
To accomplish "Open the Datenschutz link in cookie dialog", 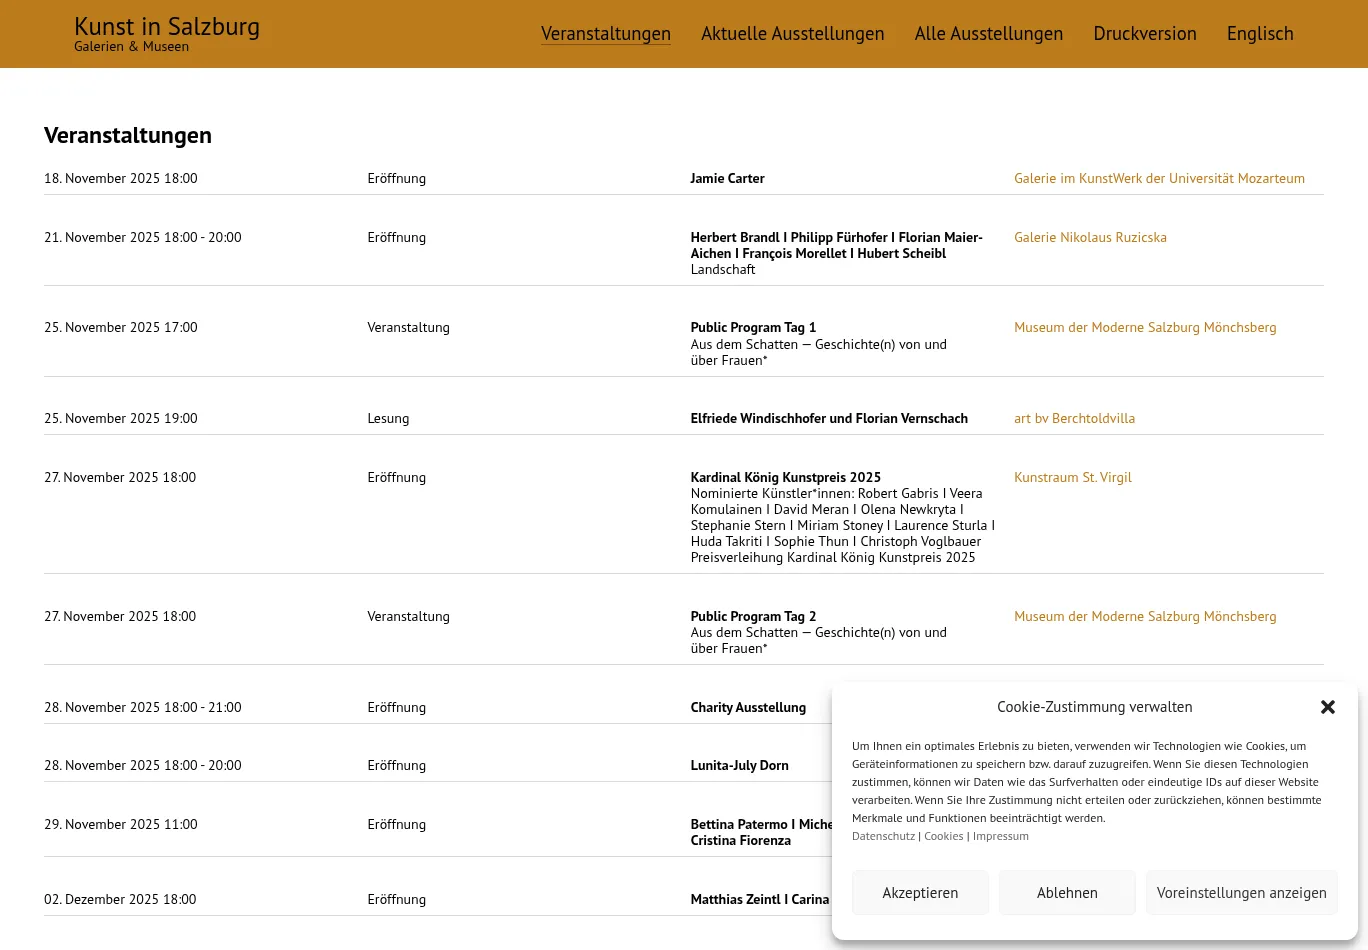I will pyautogui.click(x=883, y=837).
